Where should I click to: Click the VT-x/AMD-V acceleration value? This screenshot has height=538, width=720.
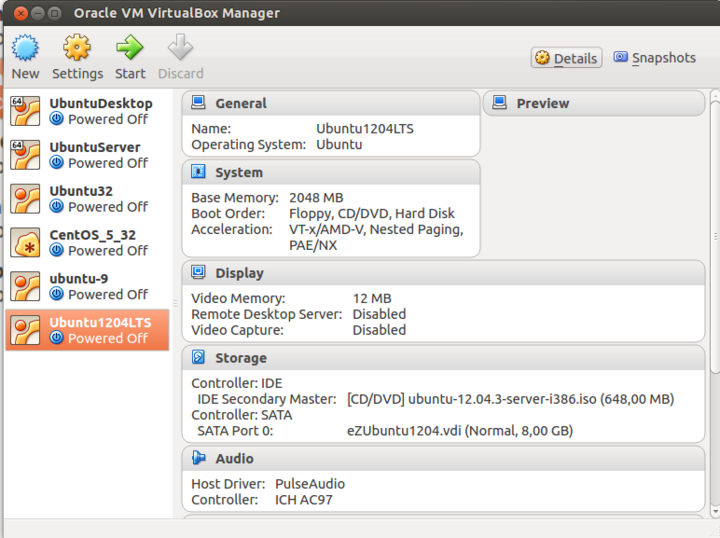[x=376, y=237]
